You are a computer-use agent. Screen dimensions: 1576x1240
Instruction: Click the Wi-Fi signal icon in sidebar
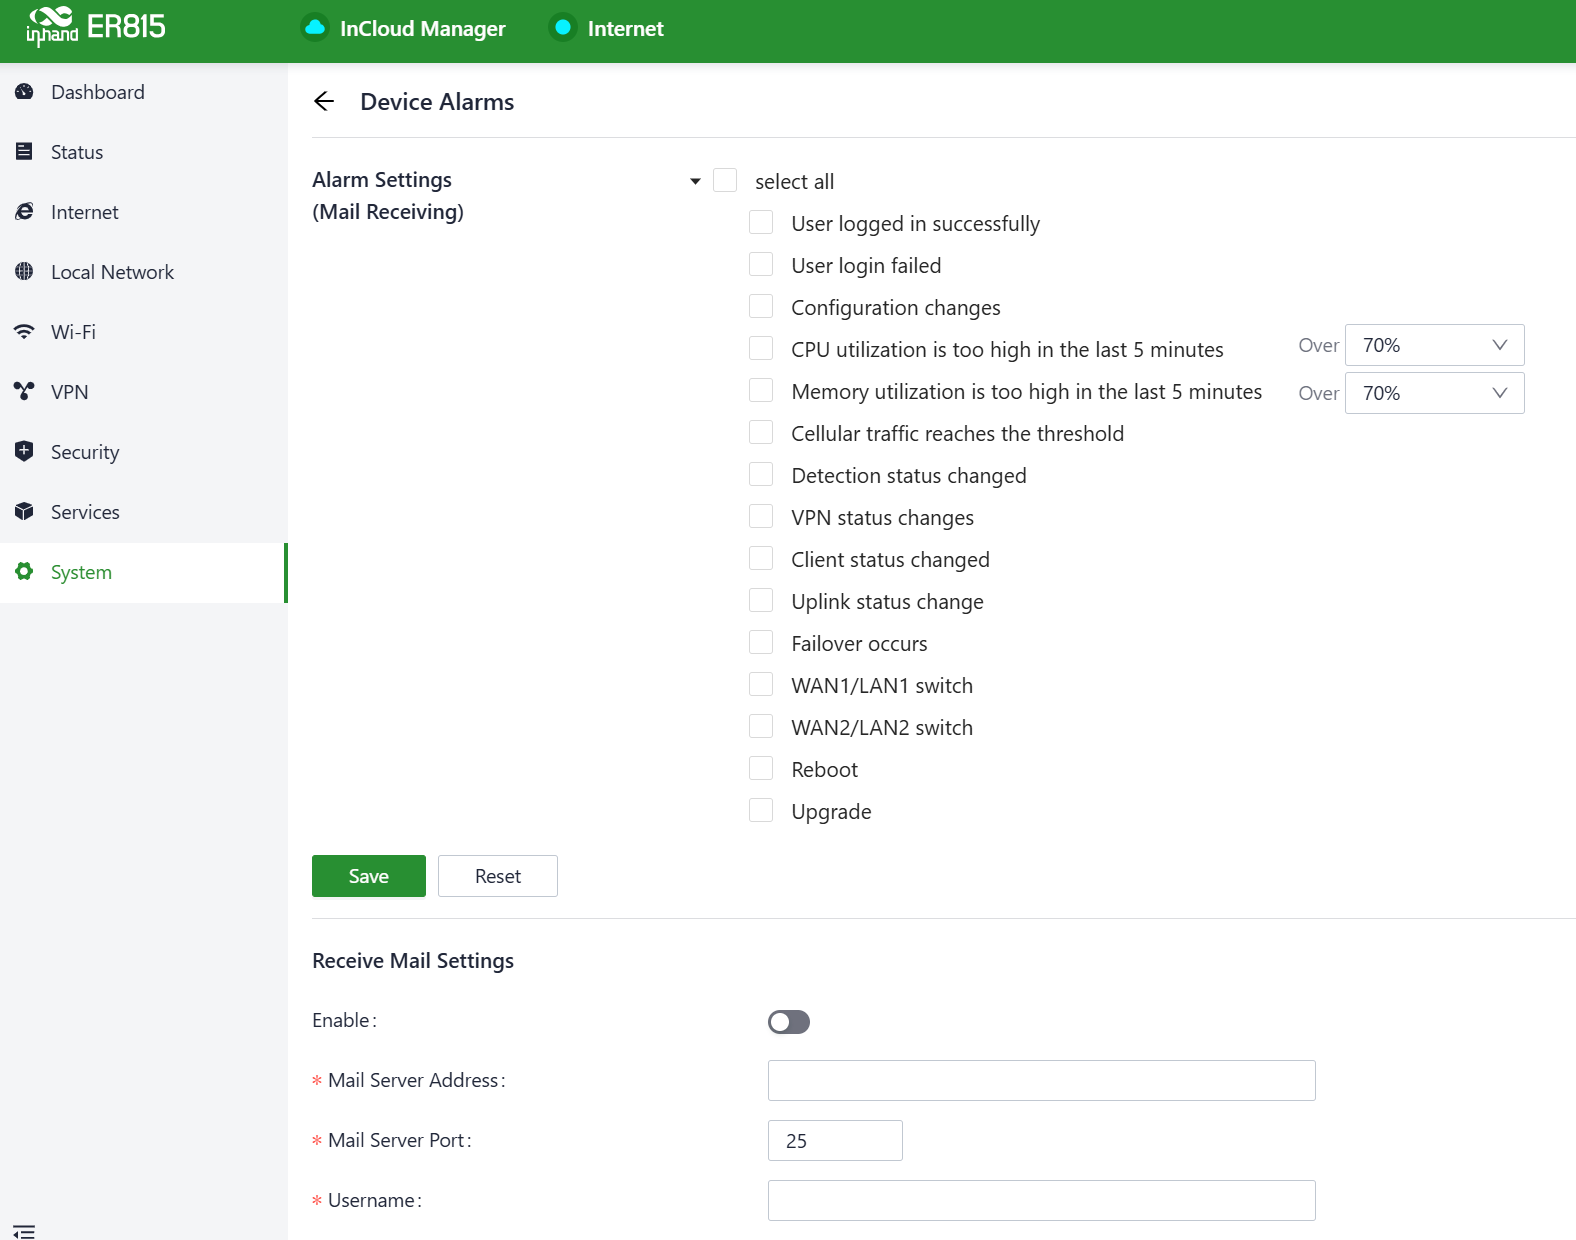point(25,332)
